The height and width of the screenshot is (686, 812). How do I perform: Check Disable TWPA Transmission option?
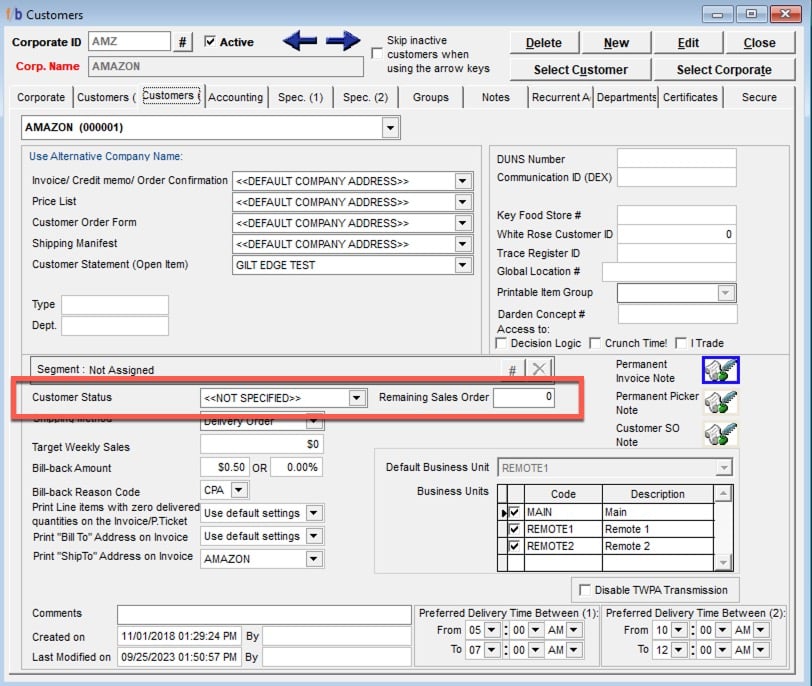(x=584, y=590)
